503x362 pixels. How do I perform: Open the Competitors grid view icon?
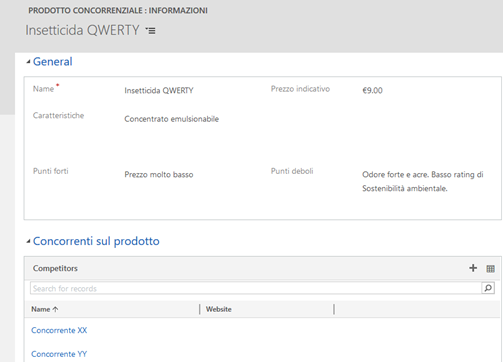coord(490,269)
